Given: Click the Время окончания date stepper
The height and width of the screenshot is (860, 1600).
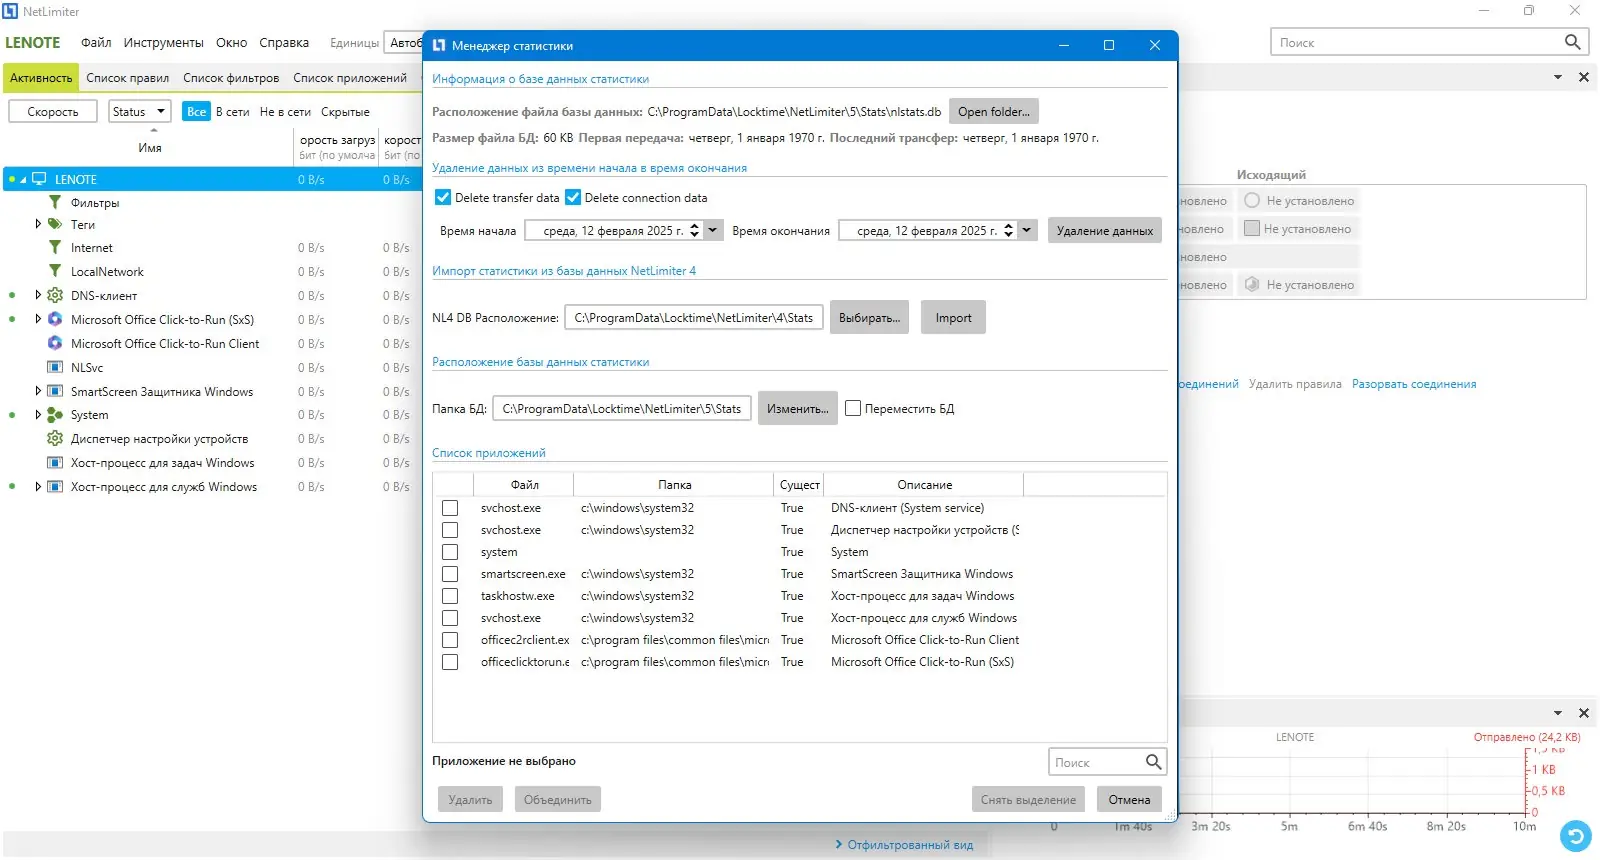Looking at the screenshot, I should point(1008,230).
